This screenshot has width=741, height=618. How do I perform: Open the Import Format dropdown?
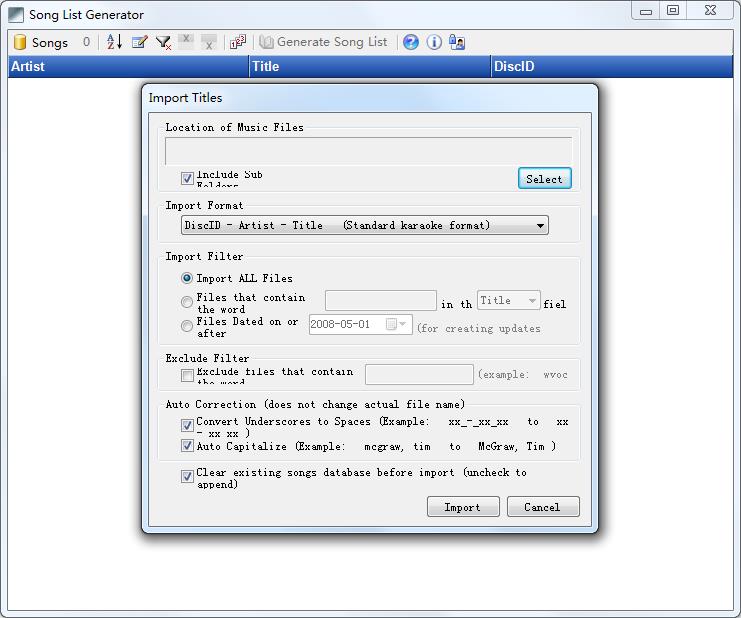point(364,225)
